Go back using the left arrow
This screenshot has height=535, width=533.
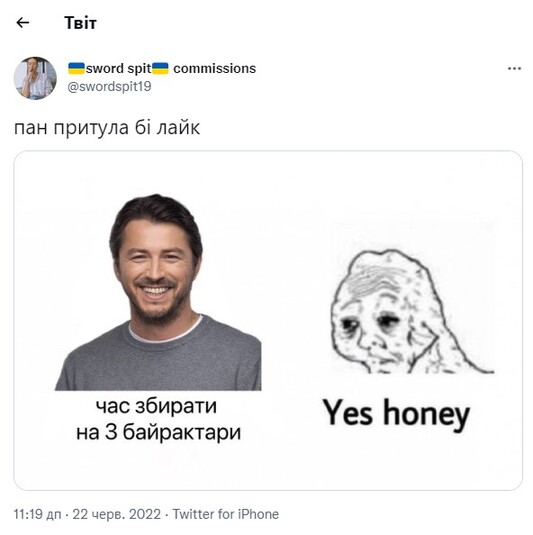coord(23,23)
